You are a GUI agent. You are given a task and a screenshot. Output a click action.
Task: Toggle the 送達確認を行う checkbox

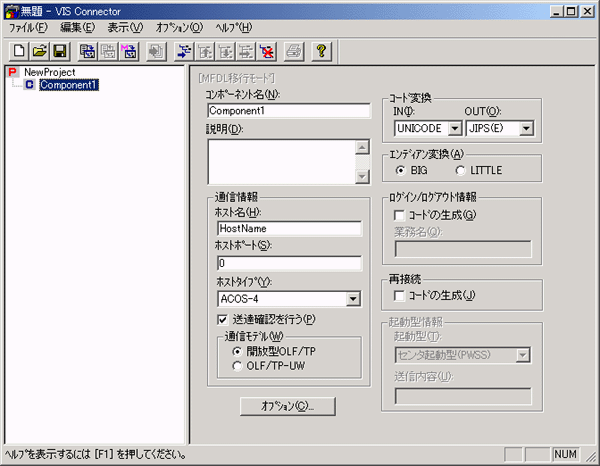click(x=223, y=319)
